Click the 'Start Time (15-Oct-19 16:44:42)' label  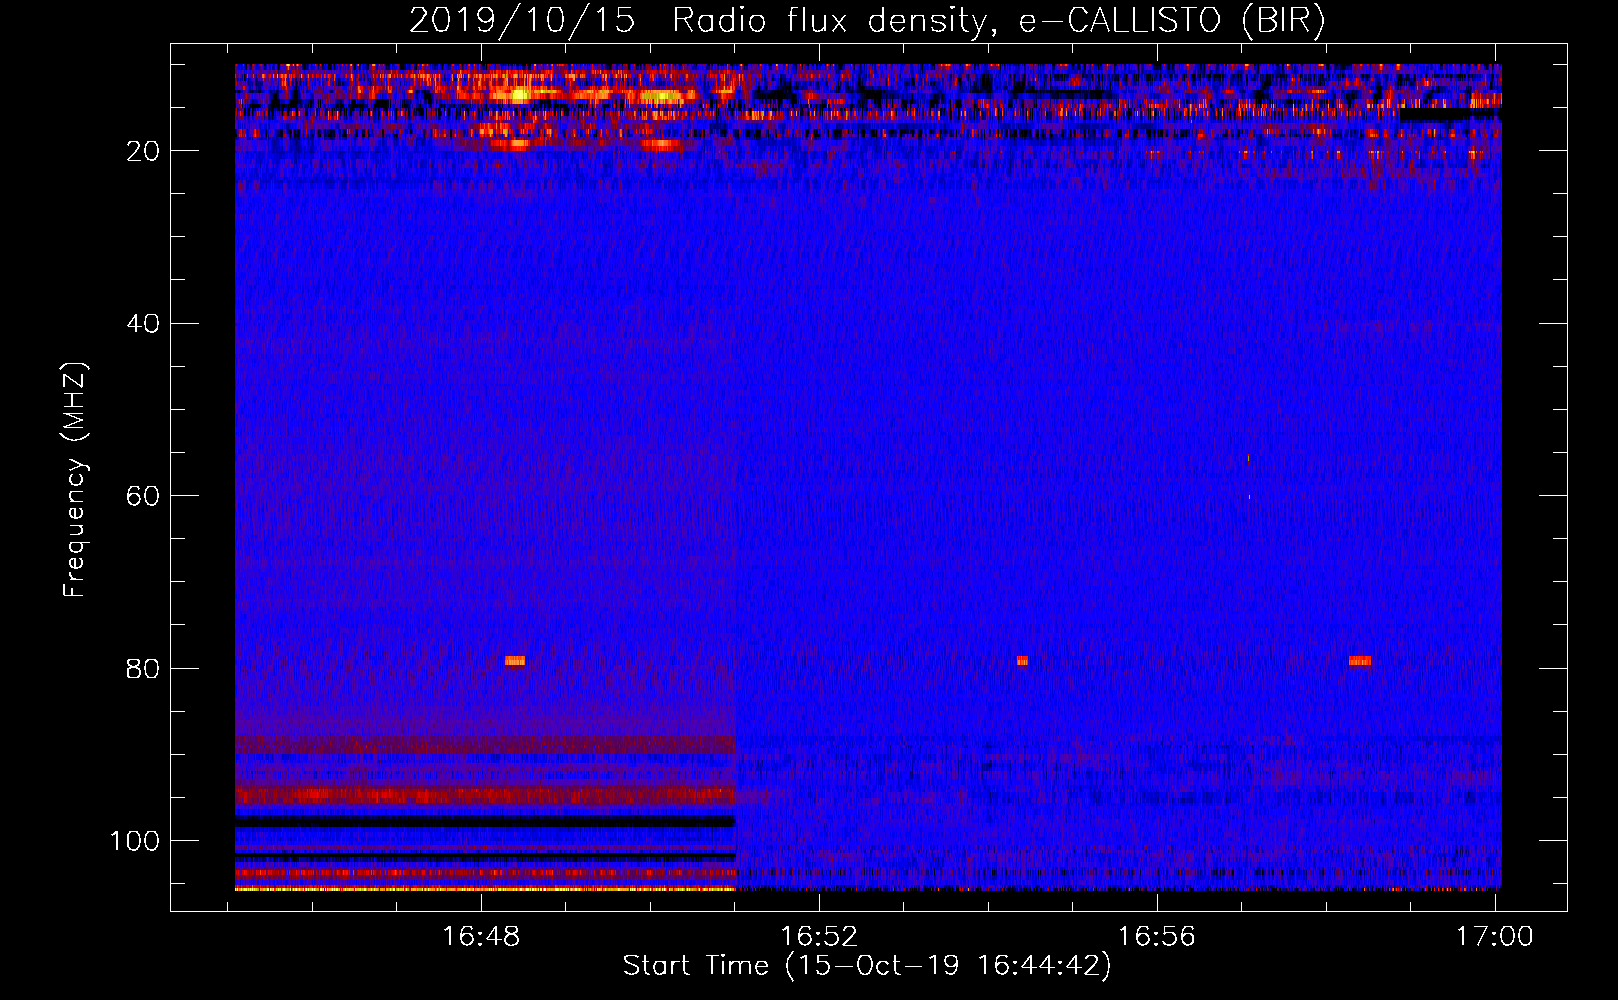[x=867, y=966]
